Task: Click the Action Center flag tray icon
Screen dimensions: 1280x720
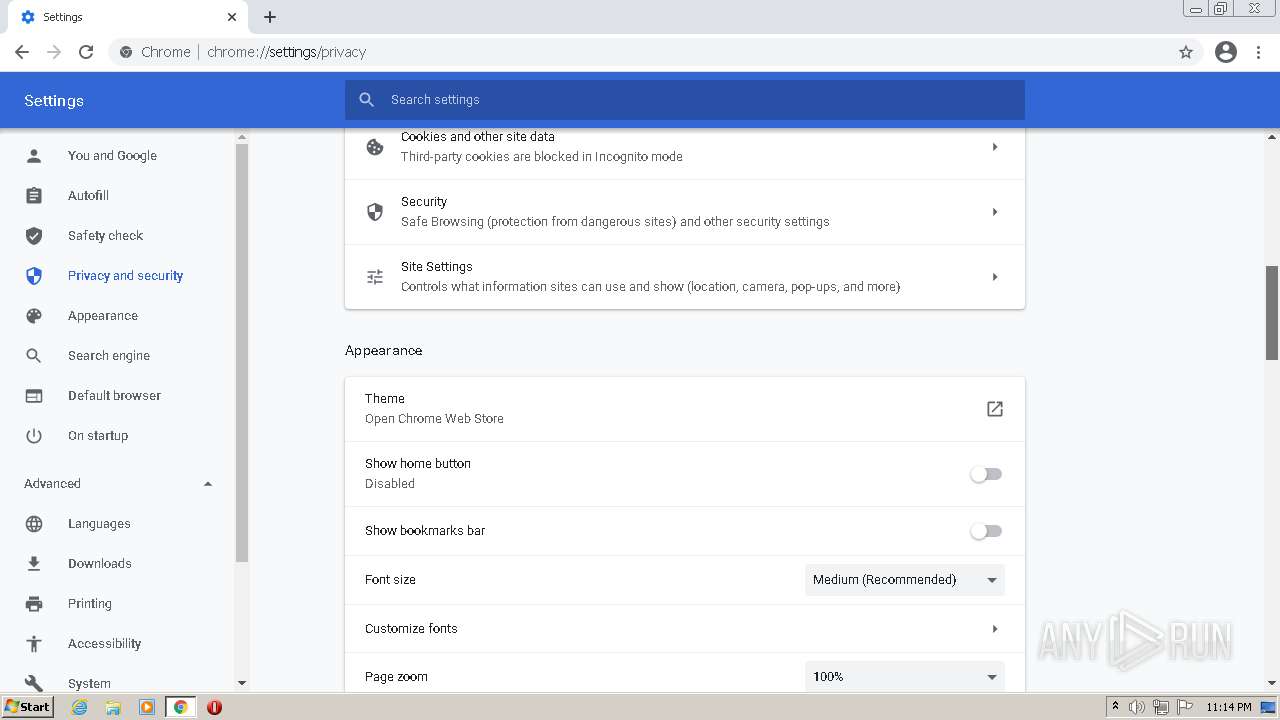Action: [x=1186, y=707]
